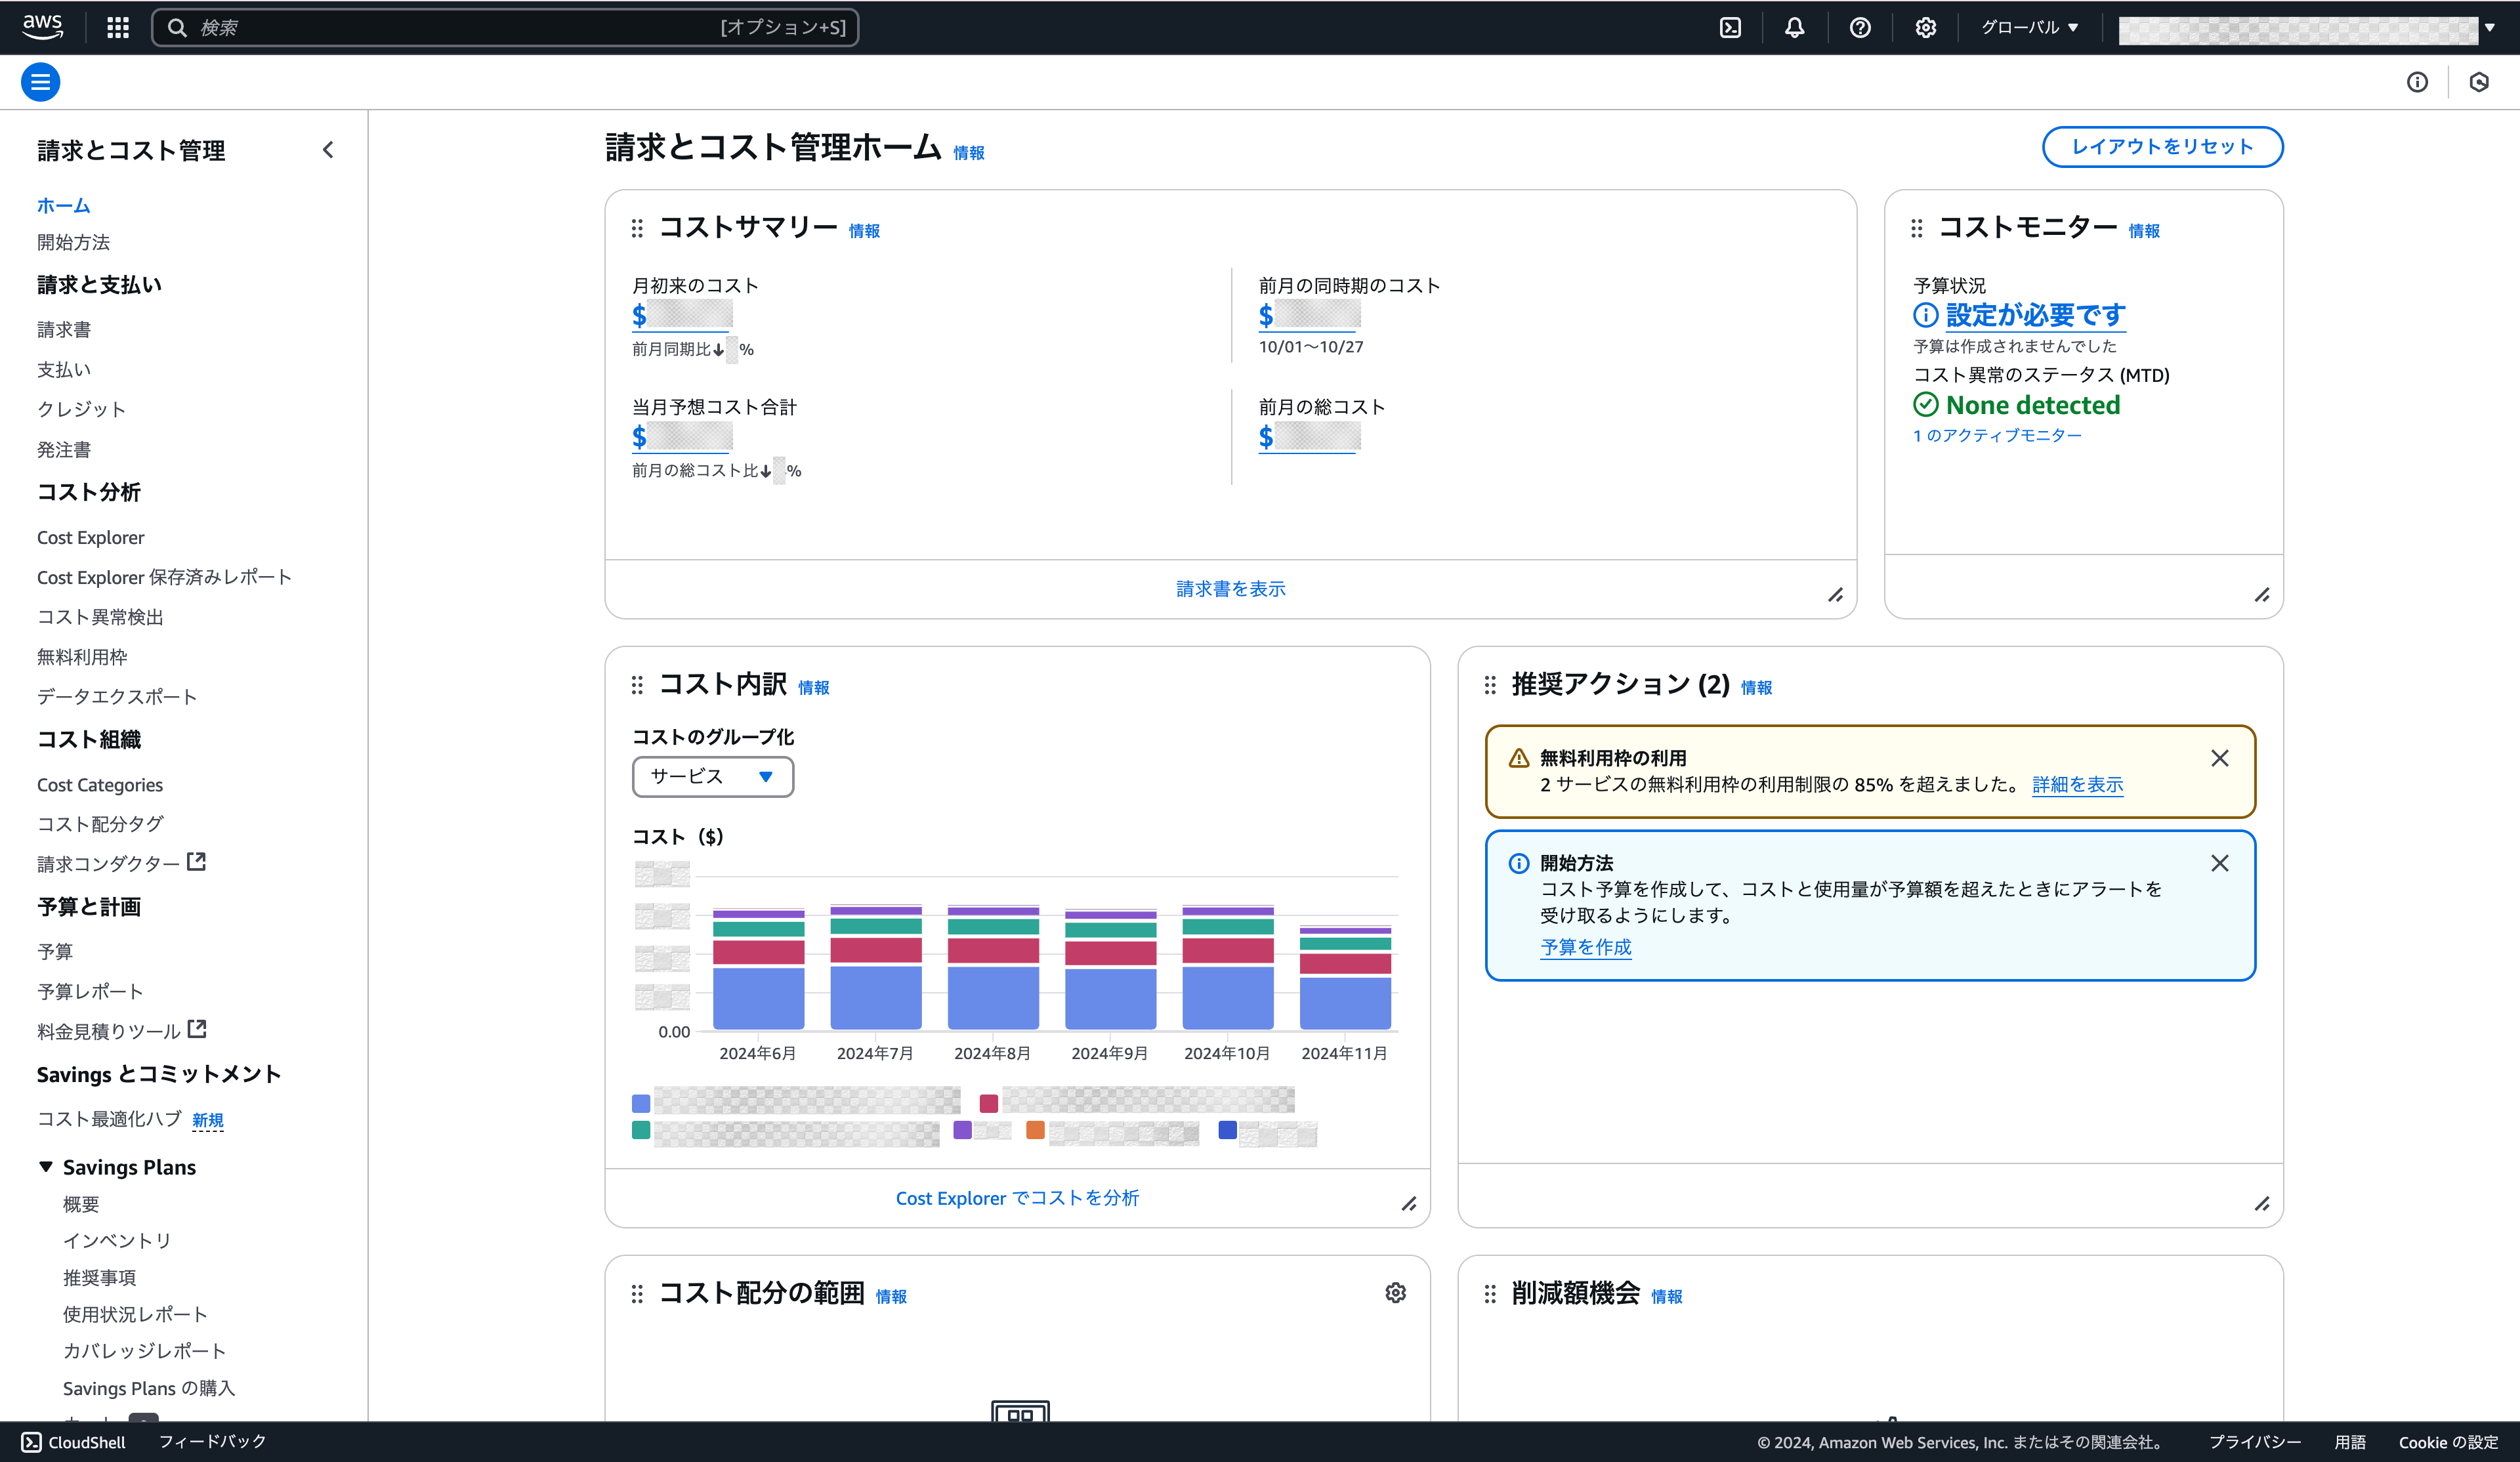Grab the コスト内訳 widget drag handle
The height and width of the screenshot is (1462, 2520).
(x=637, y=685)
